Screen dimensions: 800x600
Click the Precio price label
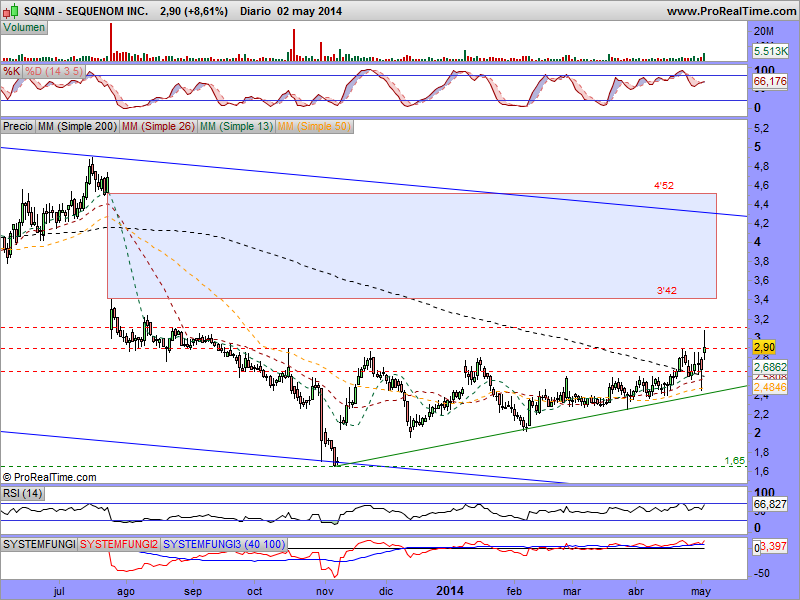tap(18, 126)
